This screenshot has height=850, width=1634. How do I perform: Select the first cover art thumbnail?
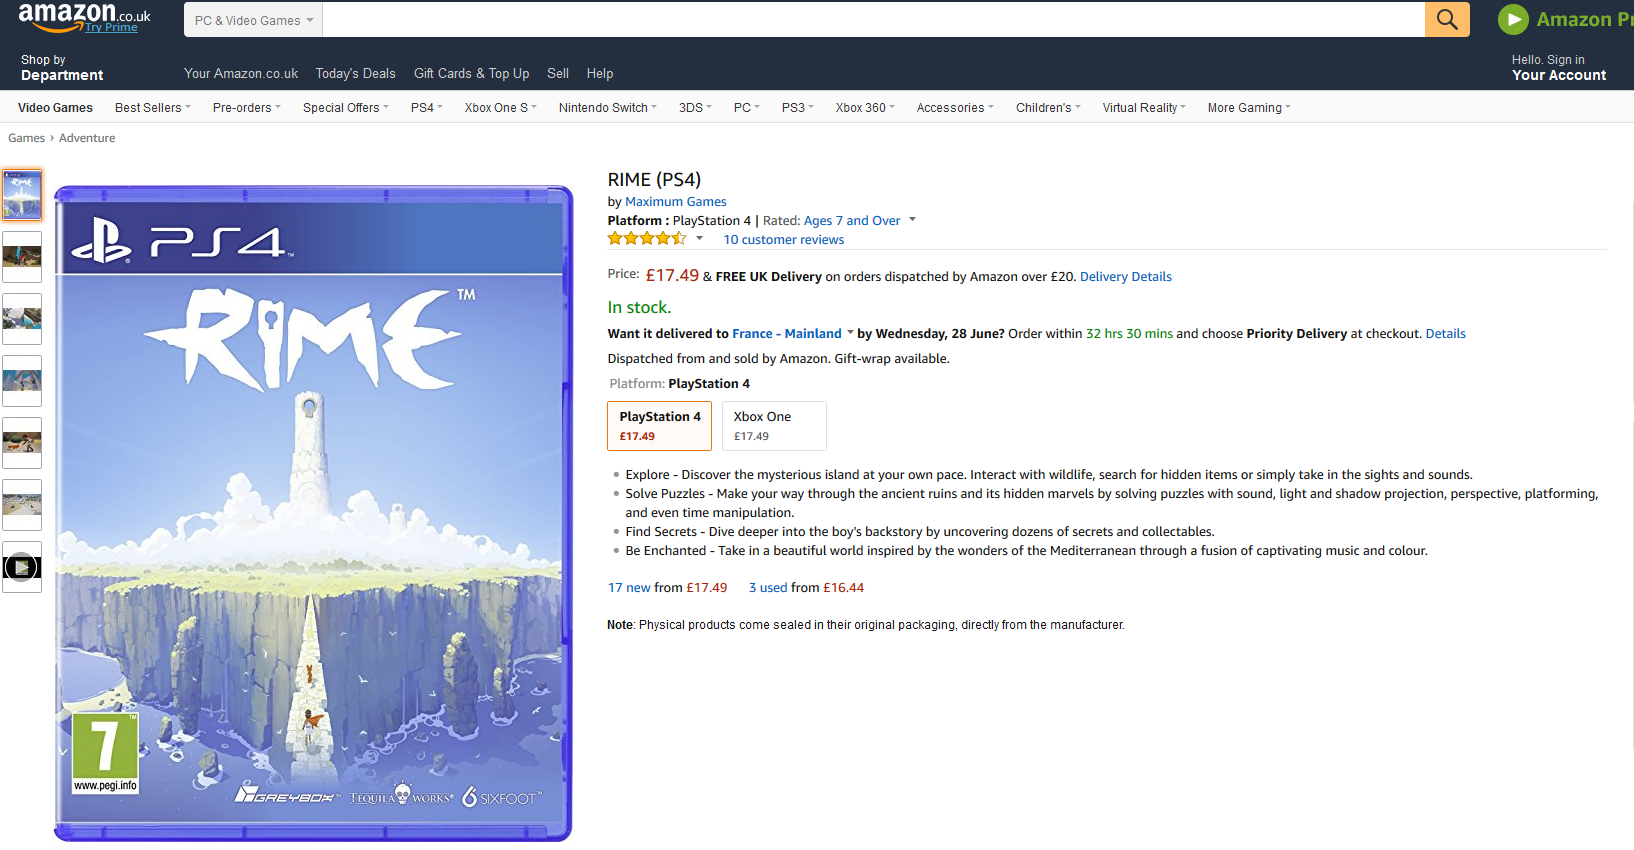pyautogui.click(x=22, y=195)
